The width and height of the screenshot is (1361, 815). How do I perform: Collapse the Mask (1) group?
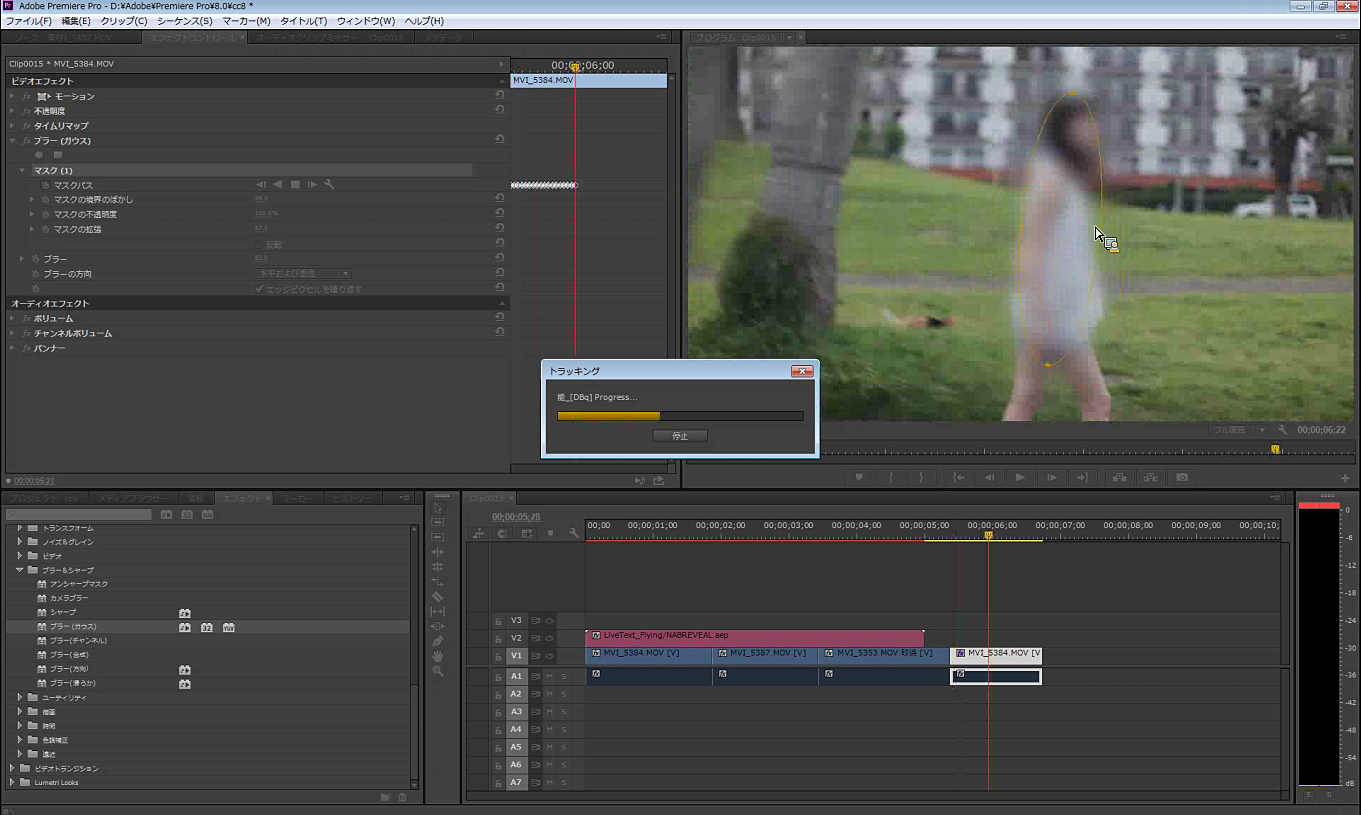pyautogui.click(x=22, y=170)
